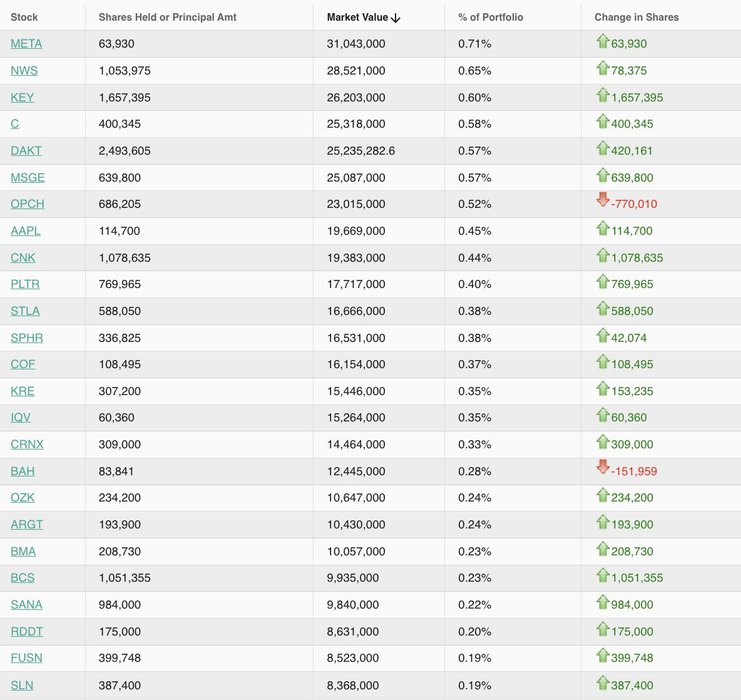
Task: Sort by the Stock column header
Action: click(24, 17)
